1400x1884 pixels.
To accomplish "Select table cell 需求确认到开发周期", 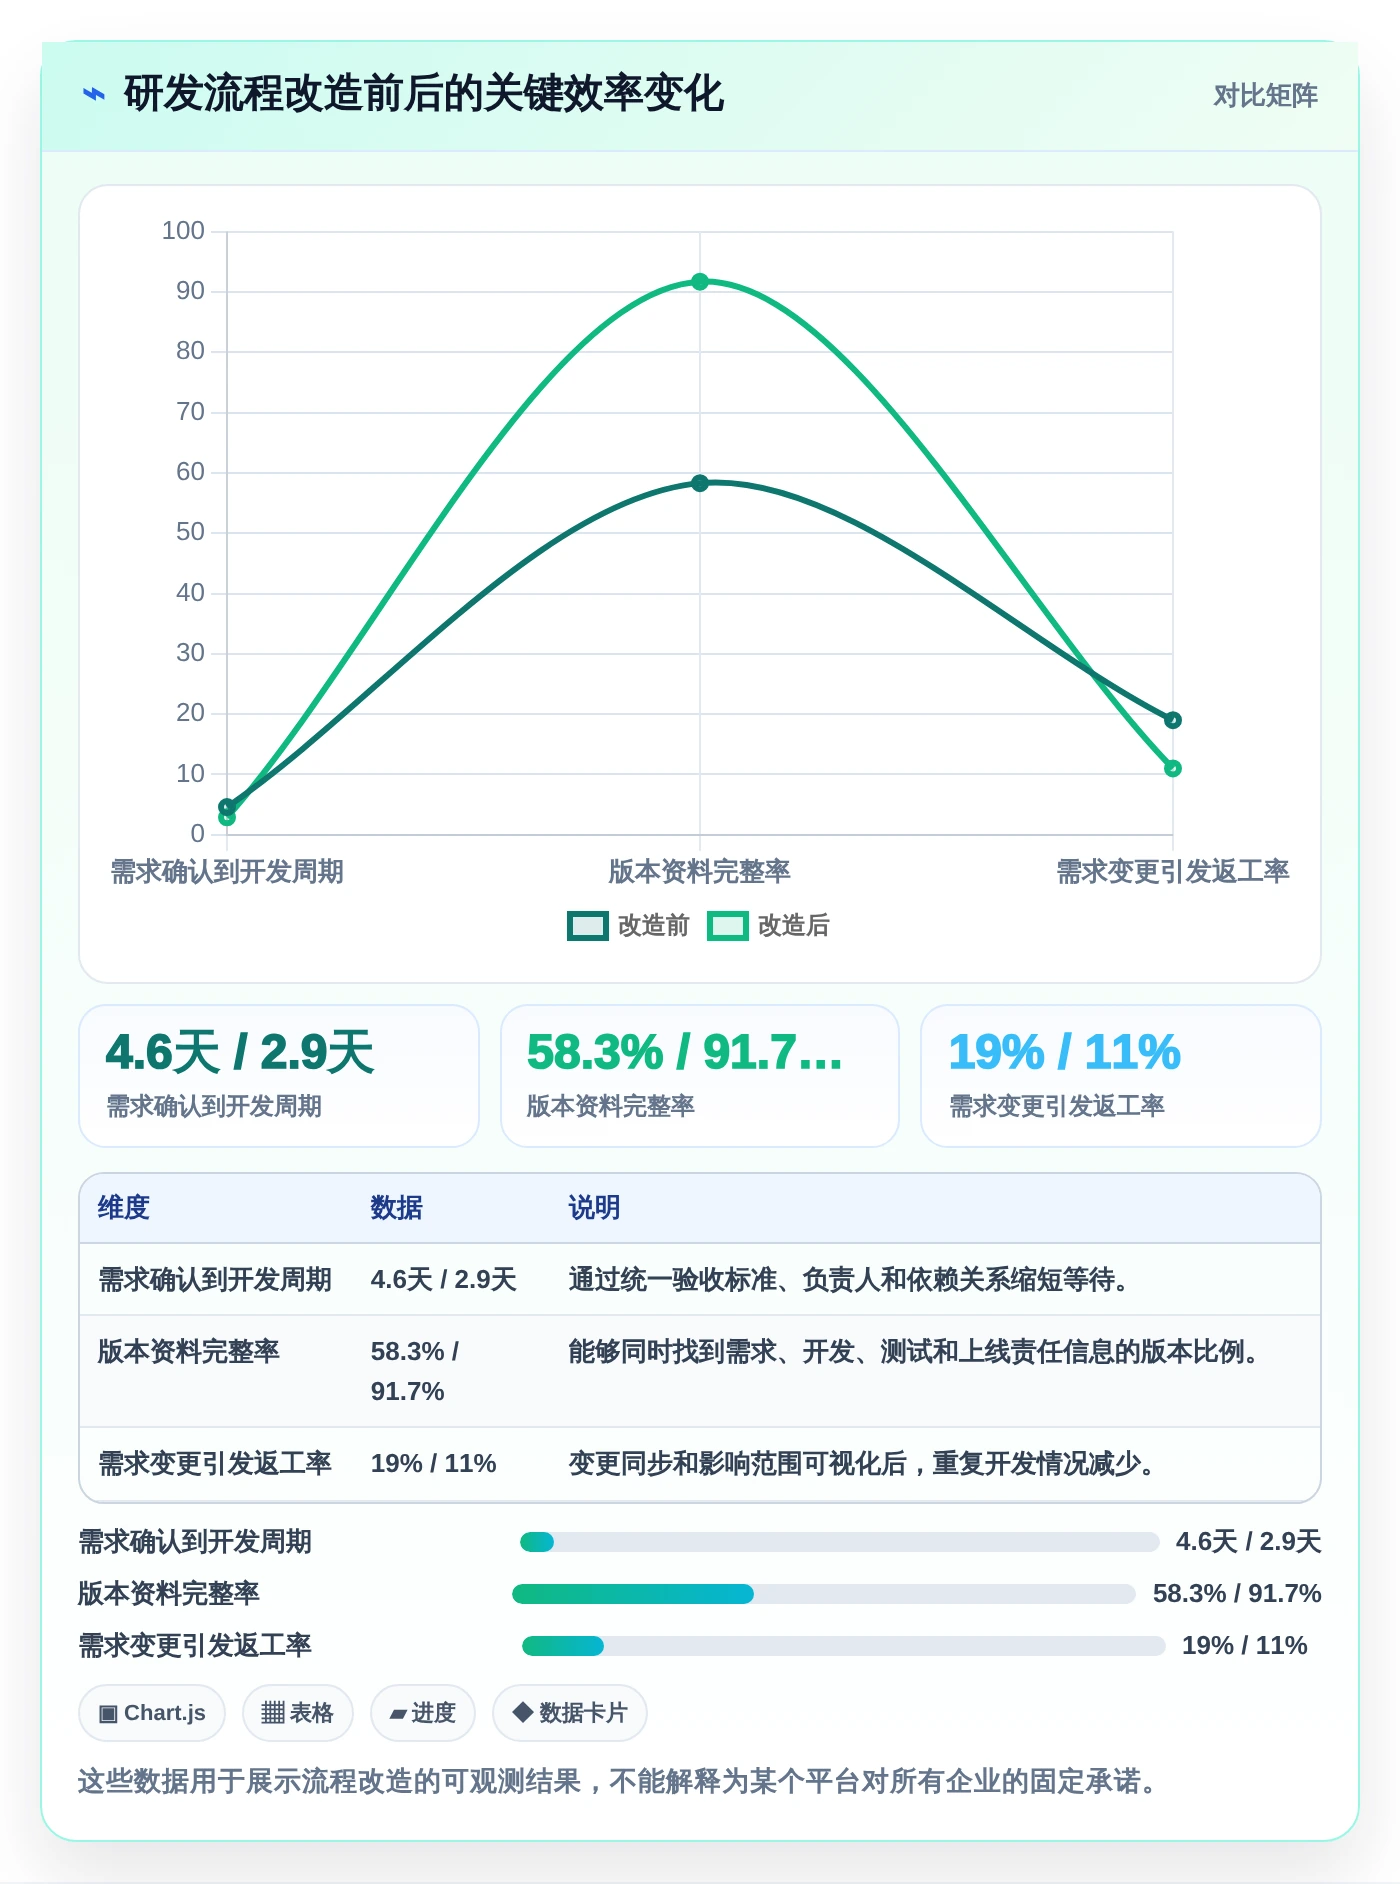I will 215,1280.
